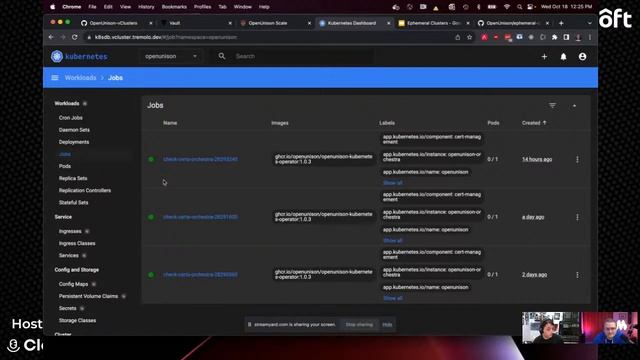Click green status icon of a day ago job
This screenshot has width=640, height=360.
(x=151, y=217)
